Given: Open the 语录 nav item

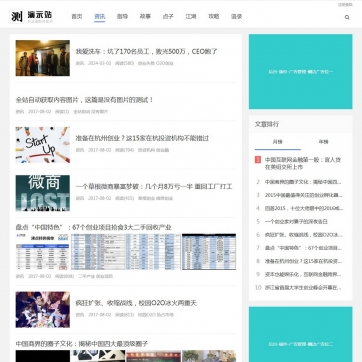Looking at the screenshot, I should coord(236,16).
